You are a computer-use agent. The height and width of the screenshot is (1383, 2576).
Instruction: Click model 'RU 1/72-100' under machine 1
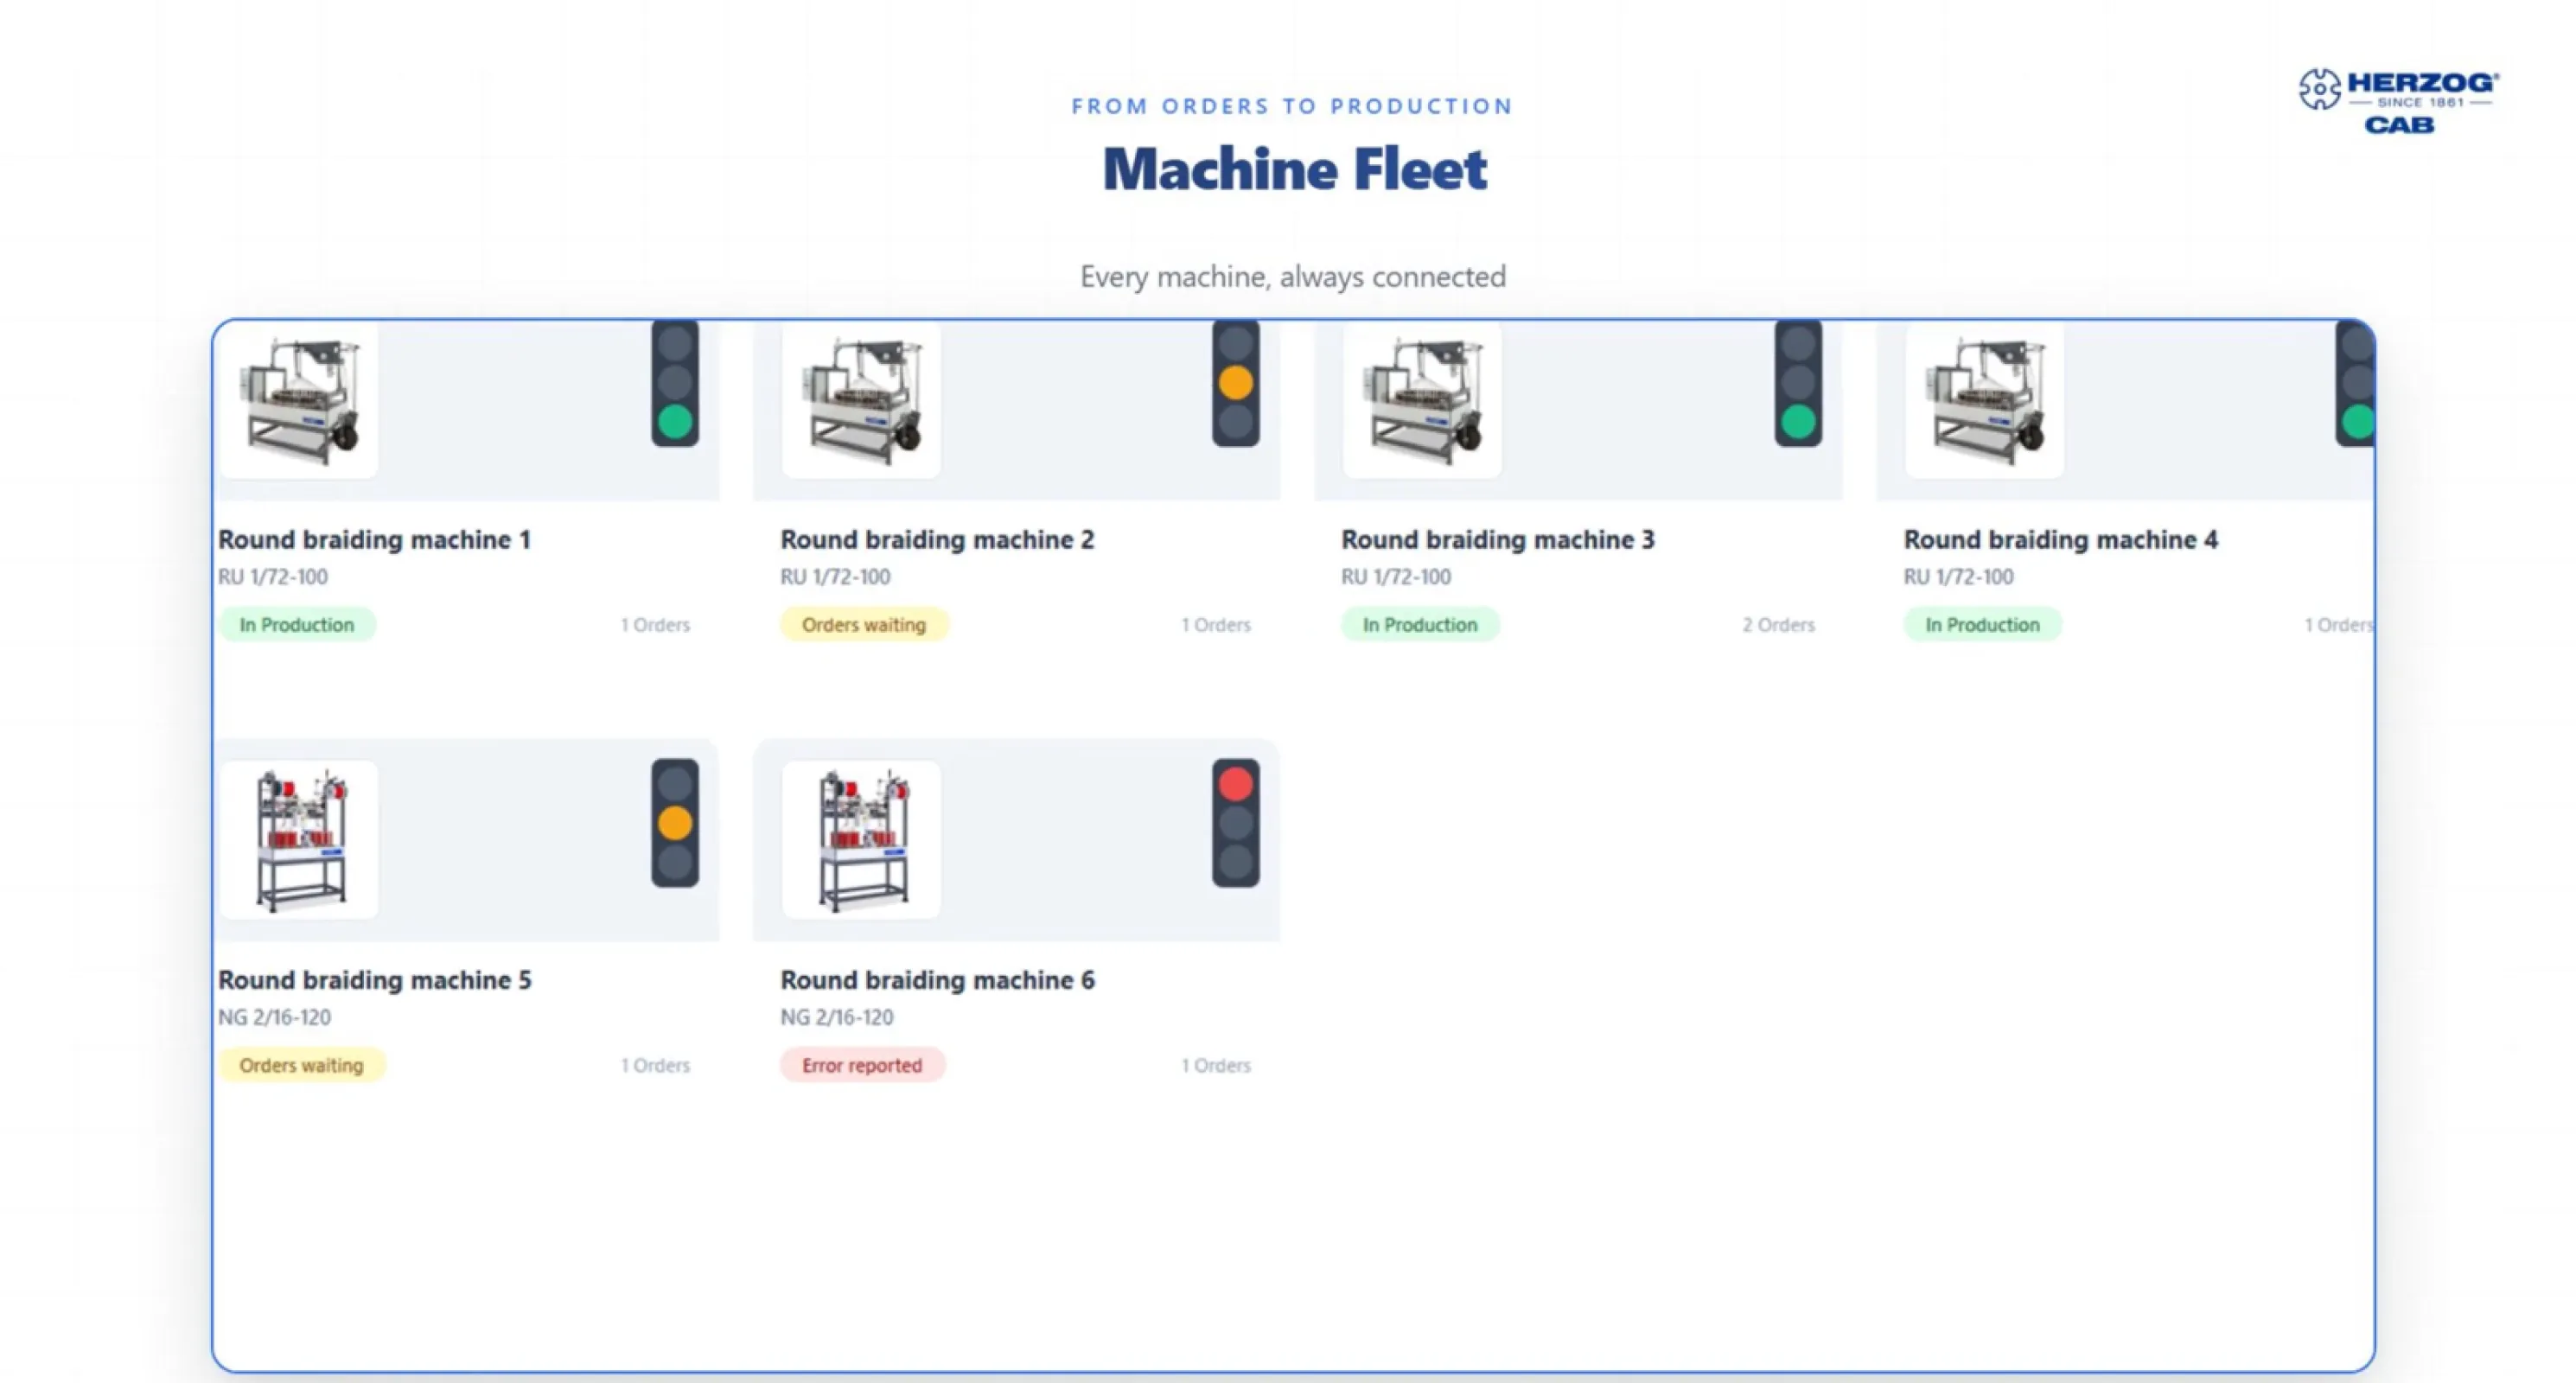point(273,577)
